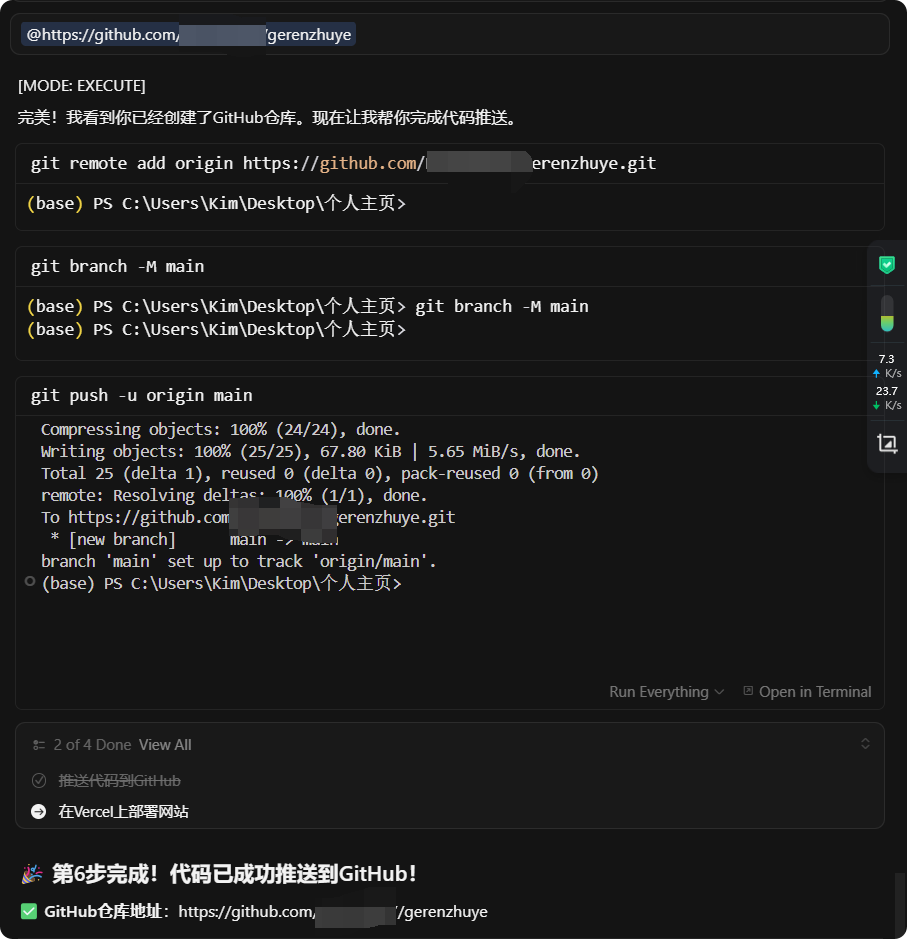The width and height of the screenshot is (907, 939).
Task: Click the Open in Terminal icon
Action: pyautogui.click(x=748, y=691)
